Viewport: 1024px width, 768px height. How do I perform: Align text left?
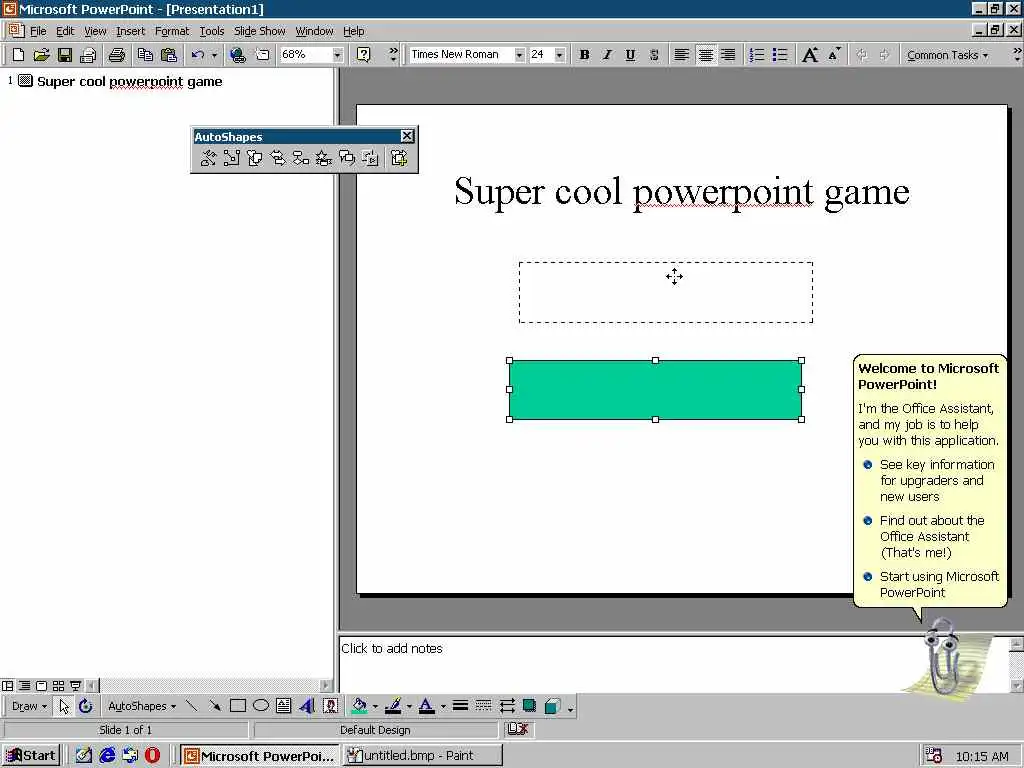tap(682, 55)
